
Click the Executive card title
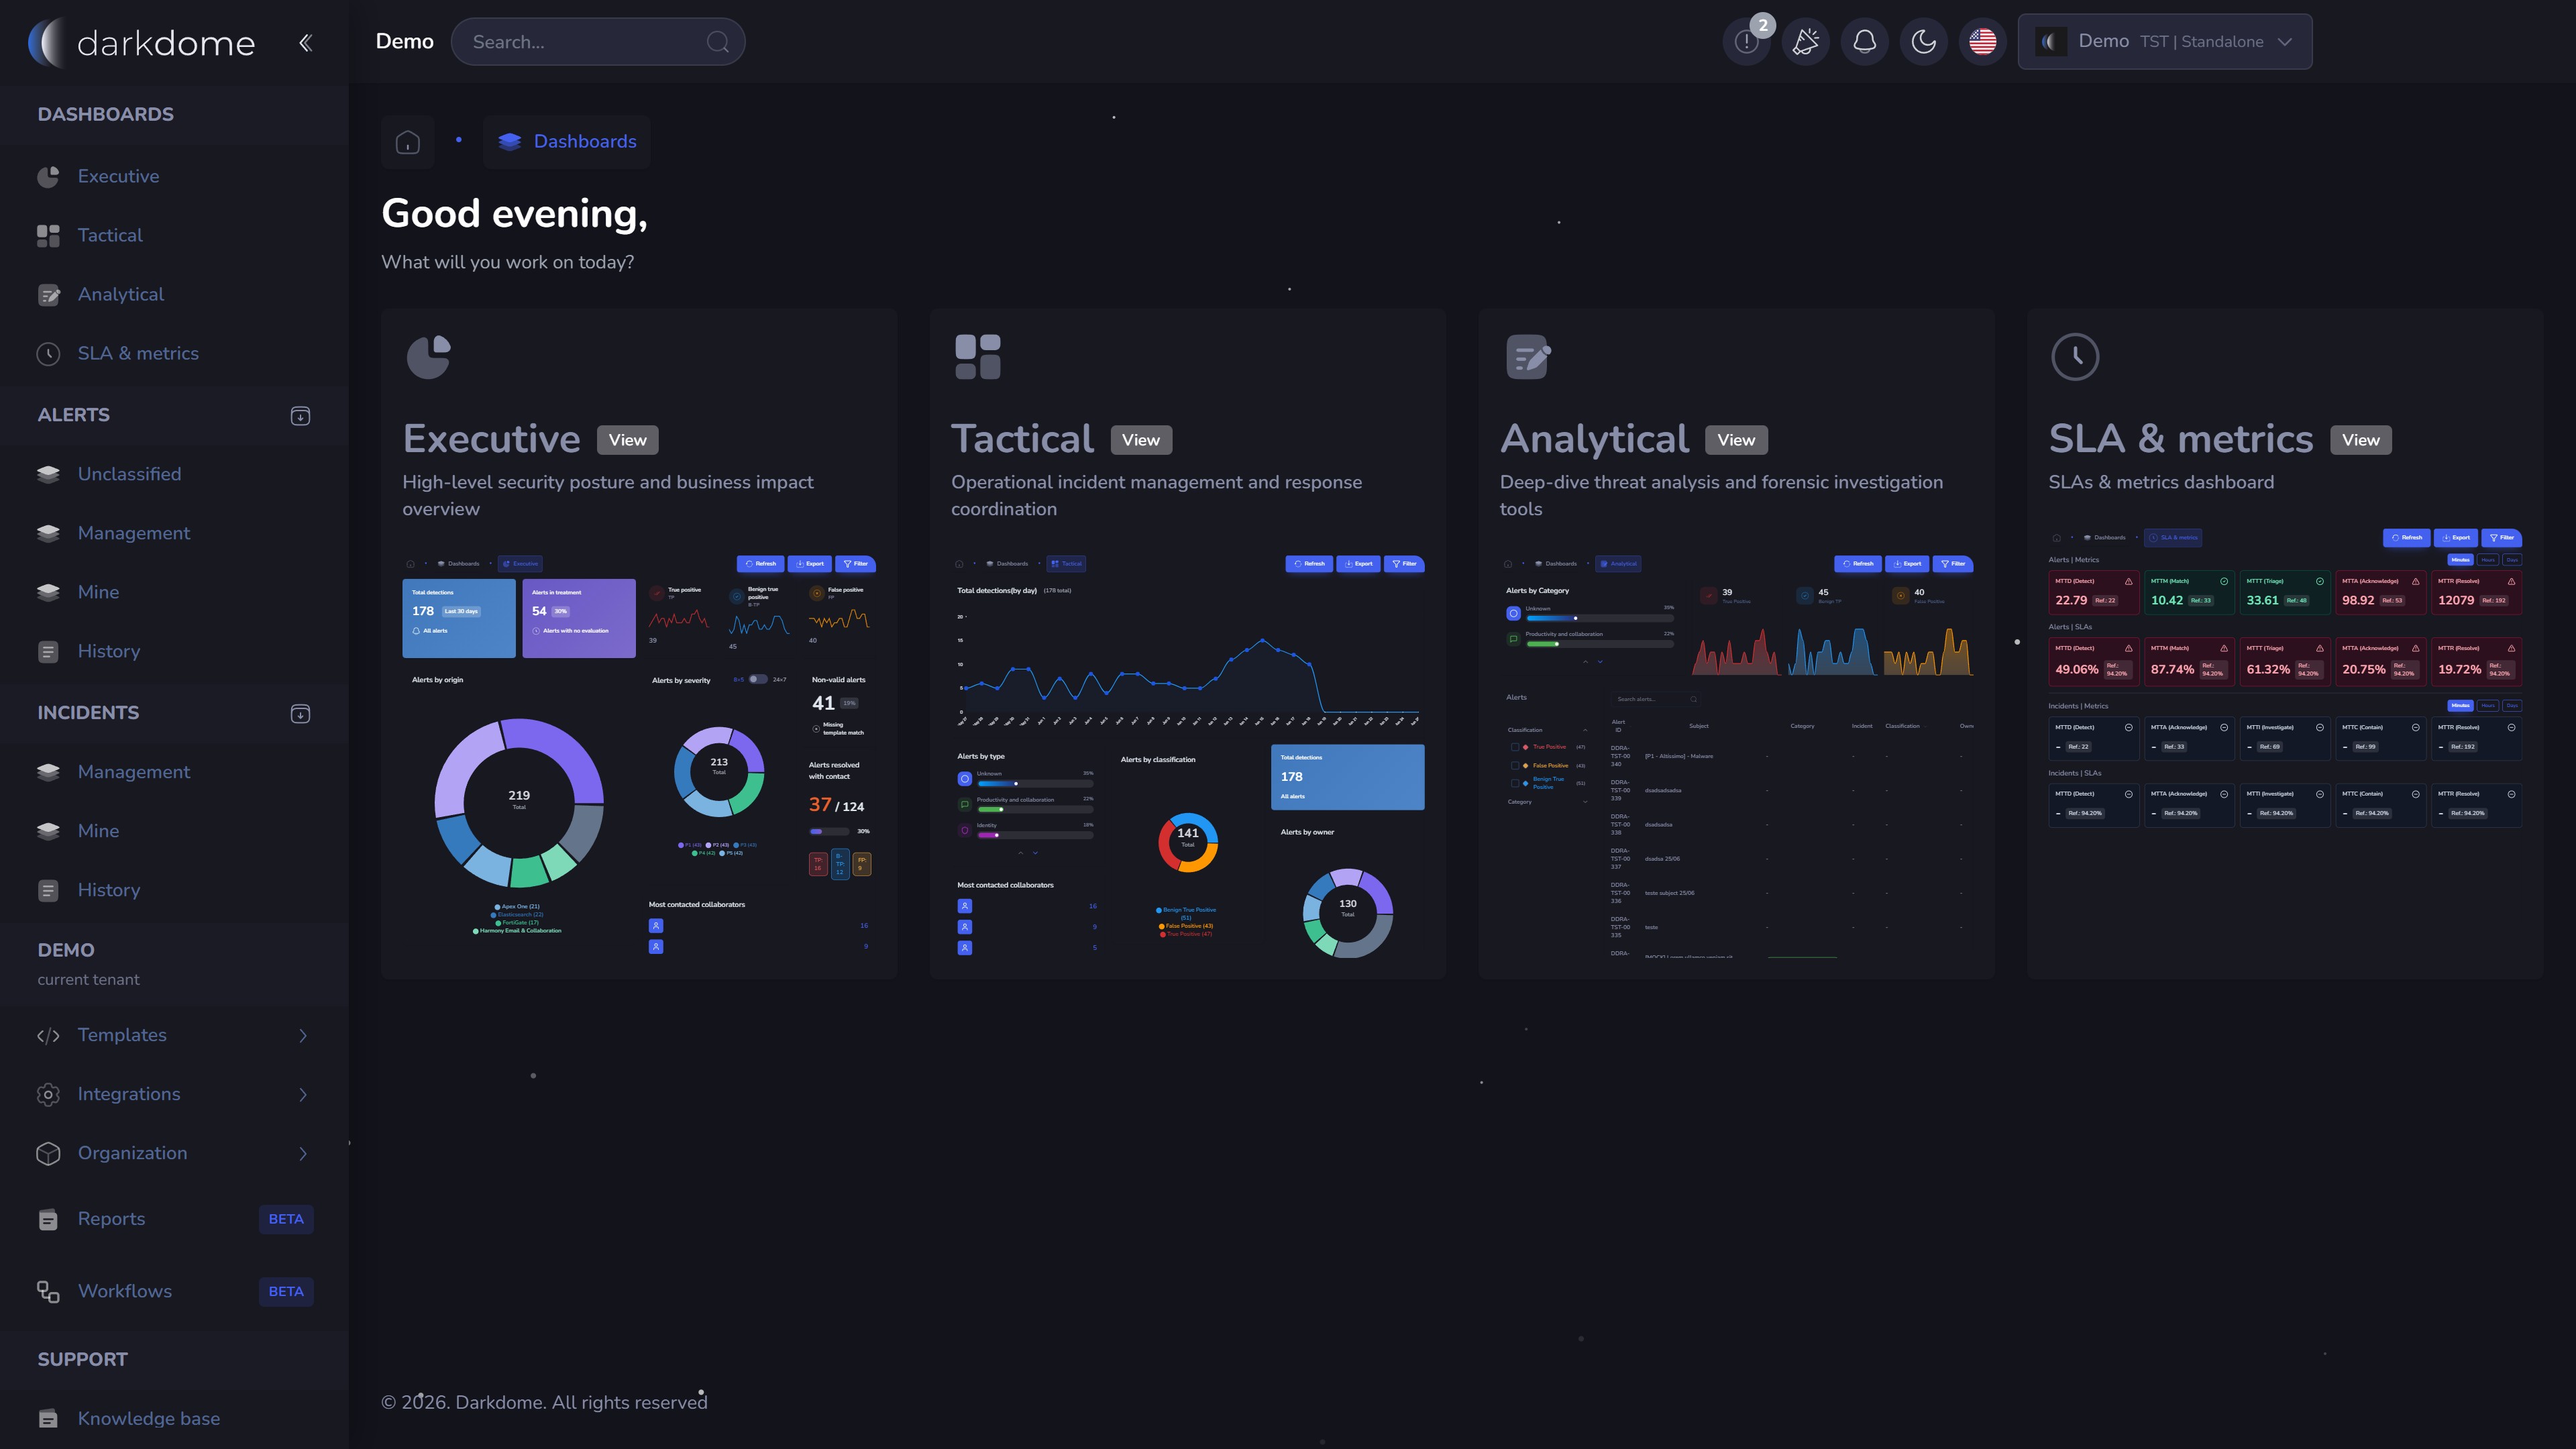[x=491, y=439]
